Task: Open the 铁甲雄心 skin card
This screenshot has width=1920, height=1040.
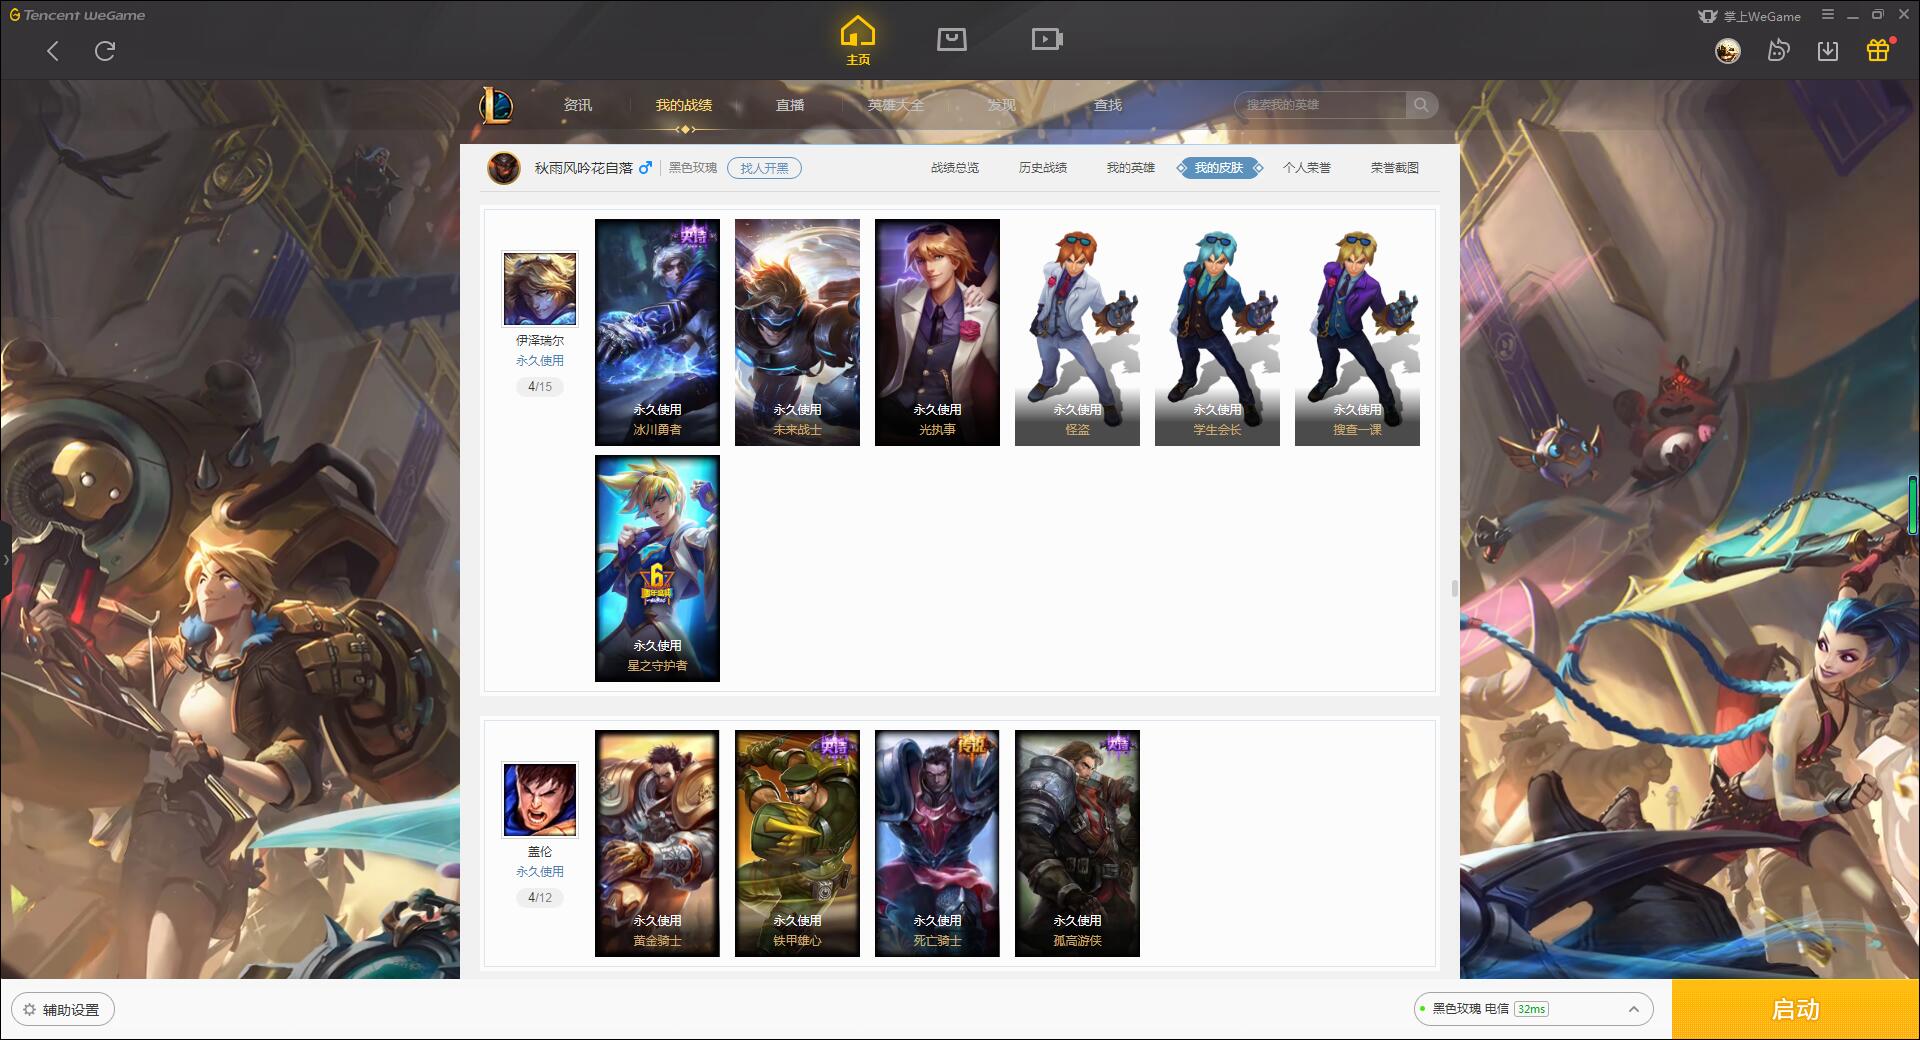Action: point(797,843)
